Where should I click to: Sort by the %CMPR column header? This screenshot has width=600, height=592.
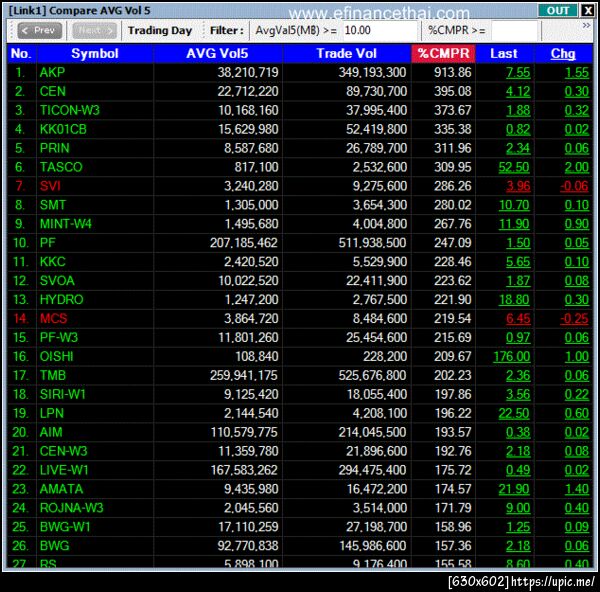click(x=443, y=54)
